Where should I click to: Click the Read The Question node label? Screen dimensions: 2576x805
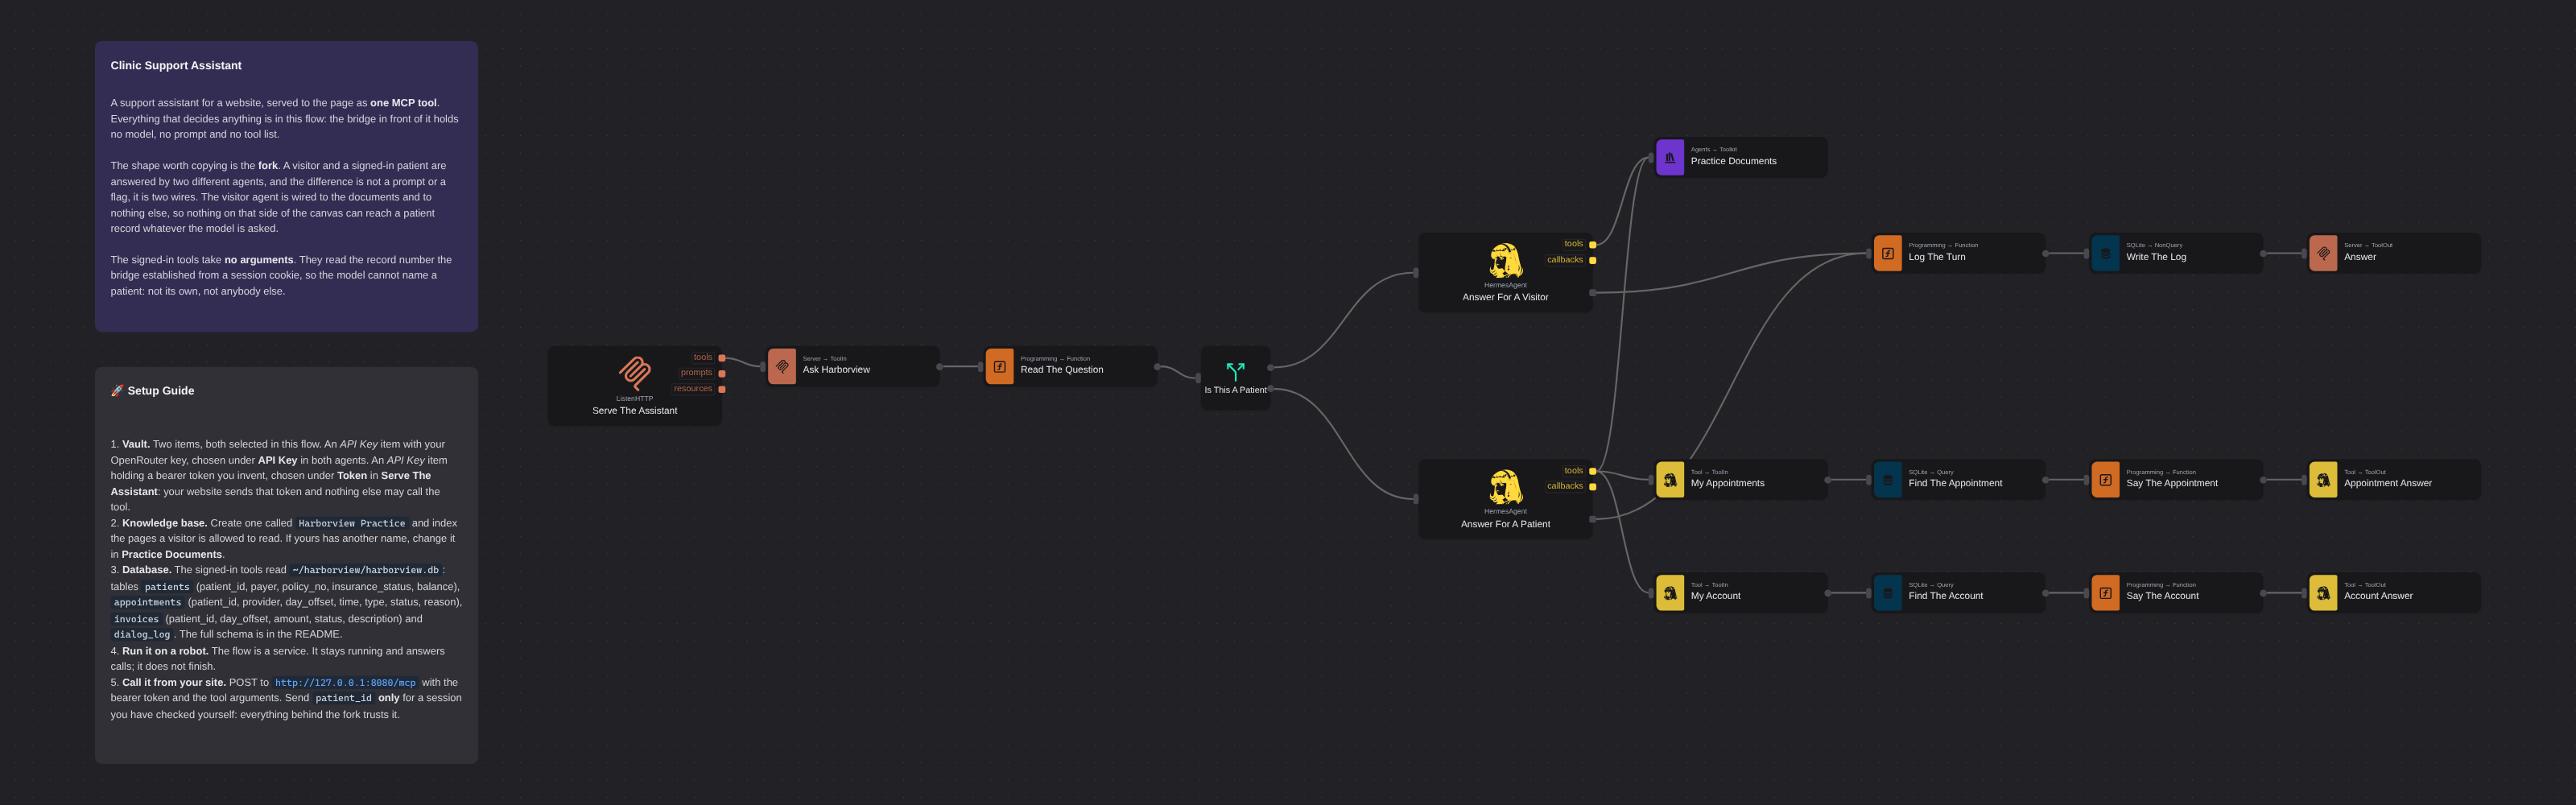(1061, 370)
